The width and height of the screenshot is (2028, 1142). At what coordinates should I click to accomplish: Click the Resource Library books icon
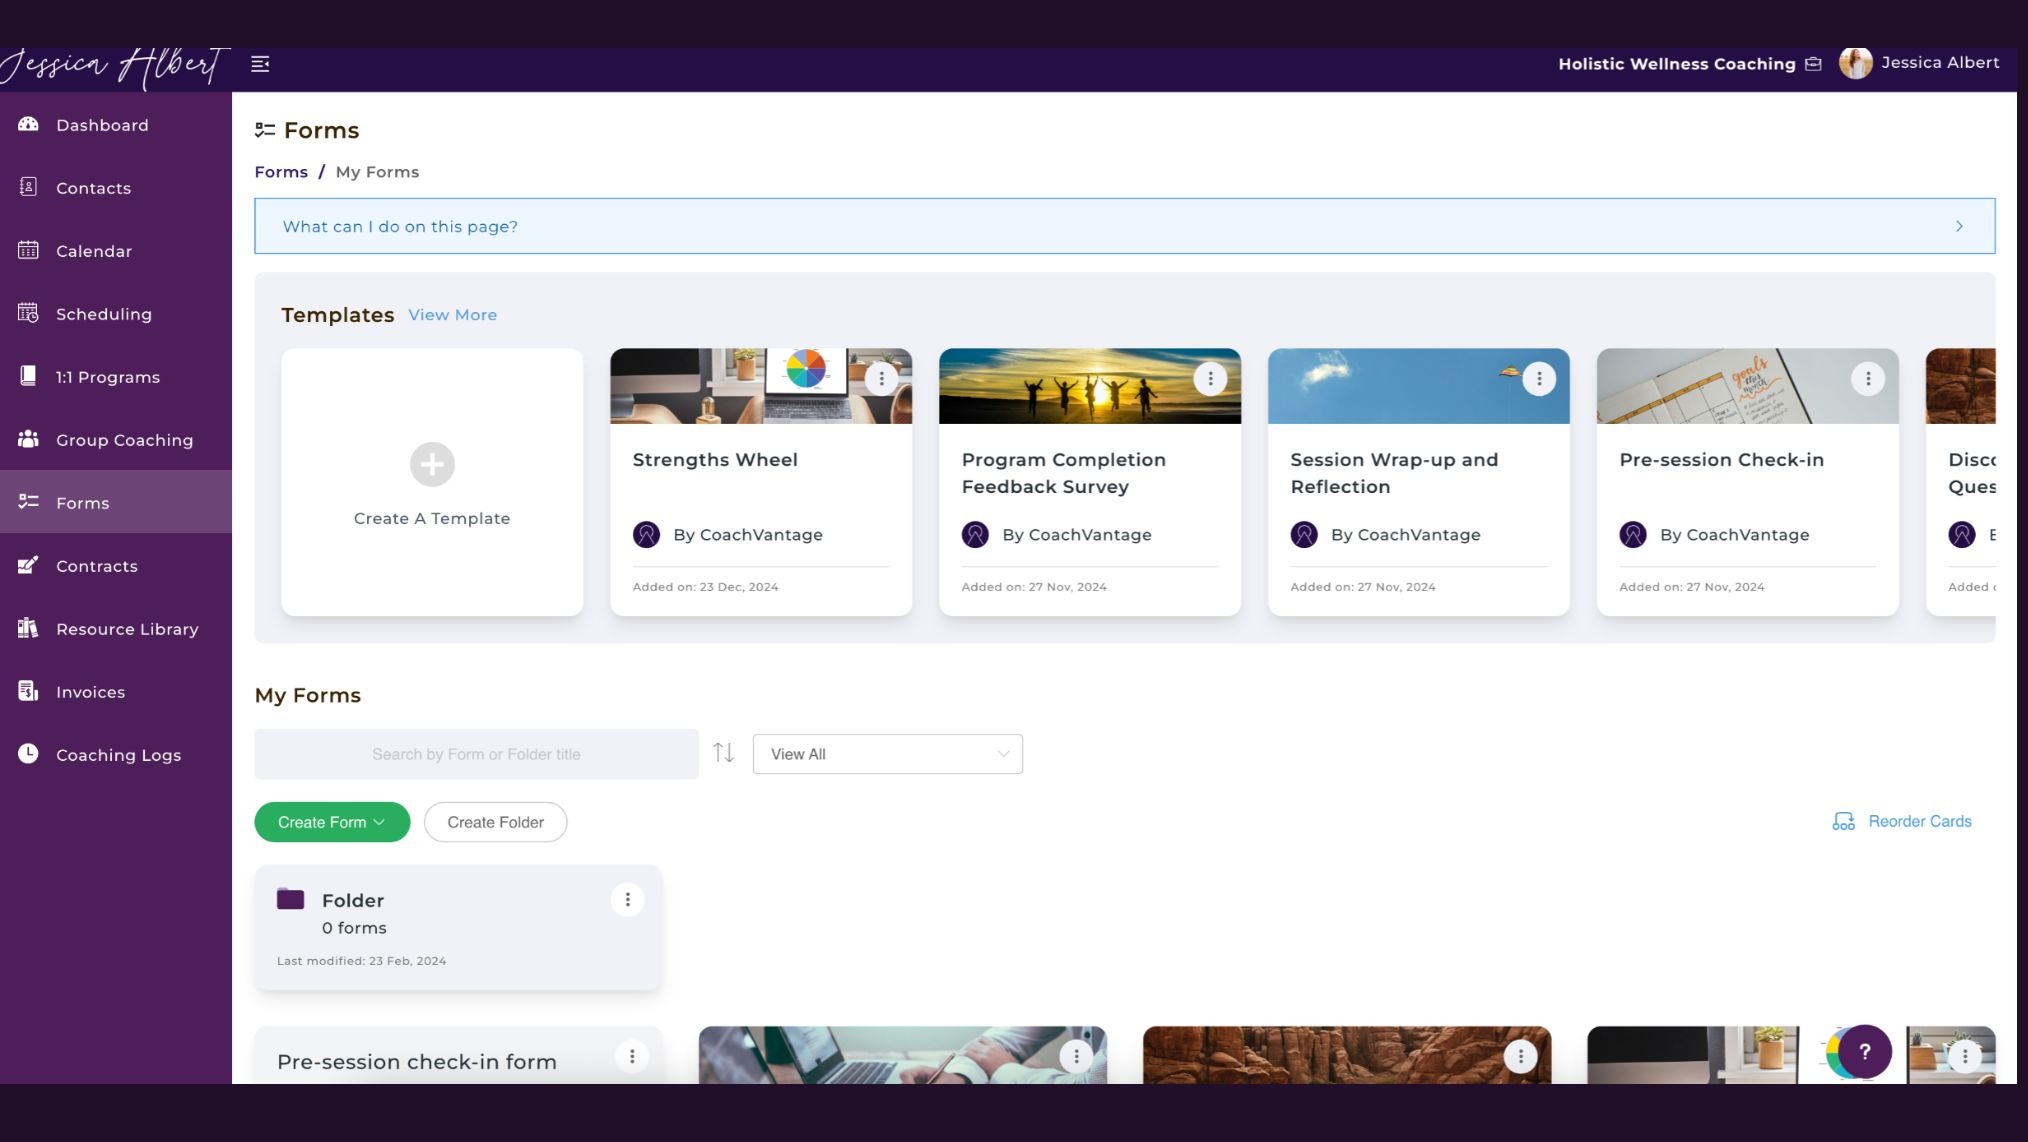click(x=28, y=628)
